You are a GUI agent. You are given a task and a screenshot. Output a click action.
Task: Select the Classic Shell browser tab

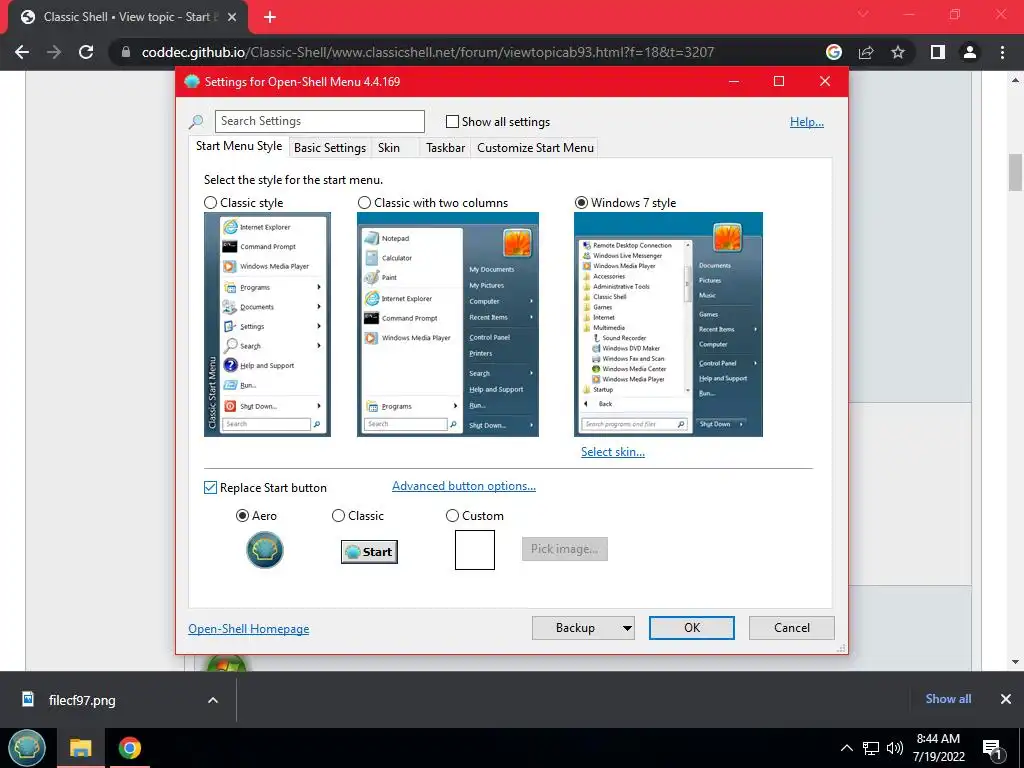point(127,17)
